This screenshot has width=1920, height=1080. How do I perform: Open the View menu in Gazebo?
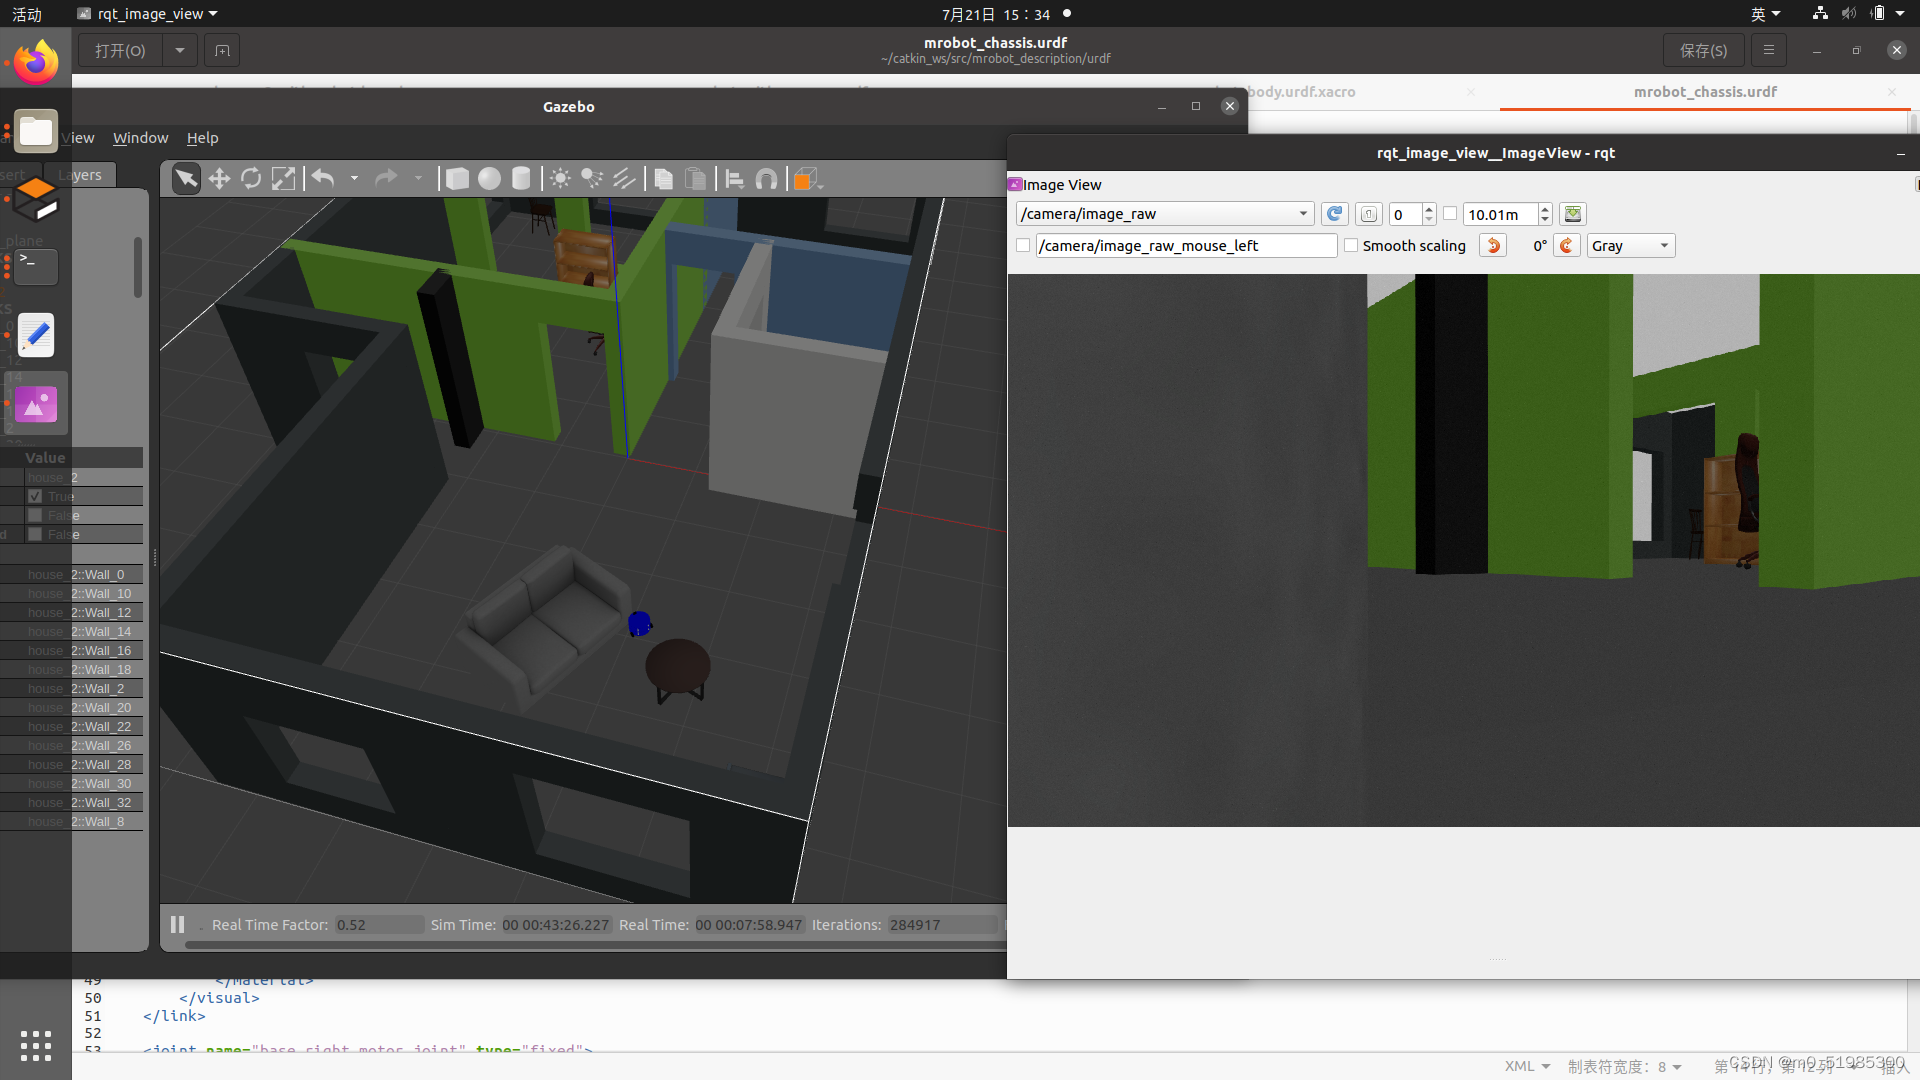(x=78, y=138)
